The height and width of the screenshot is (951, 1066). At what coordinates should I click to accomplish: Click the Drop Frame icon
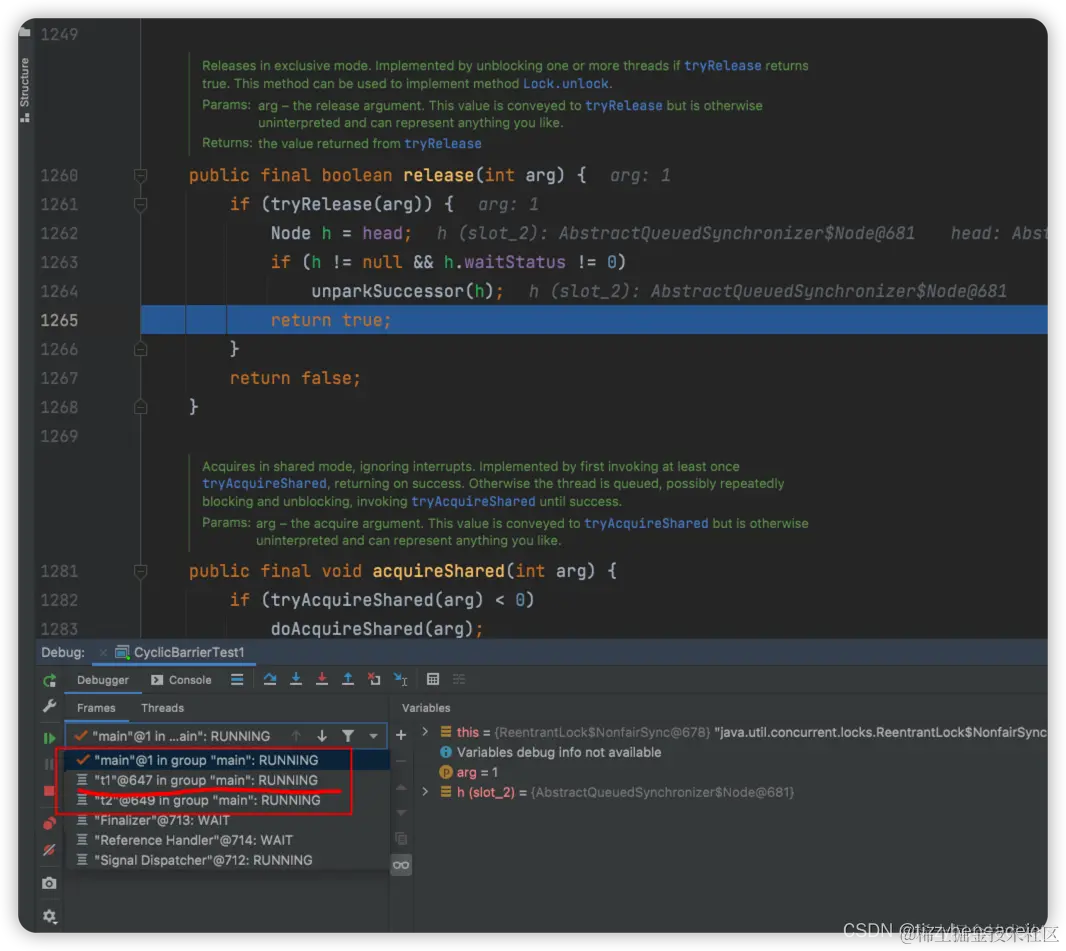(374, 679)
